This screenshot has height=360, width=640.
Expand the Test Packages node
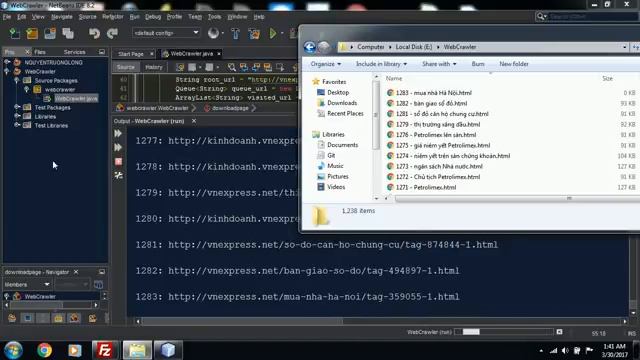[x=17, y=107]
